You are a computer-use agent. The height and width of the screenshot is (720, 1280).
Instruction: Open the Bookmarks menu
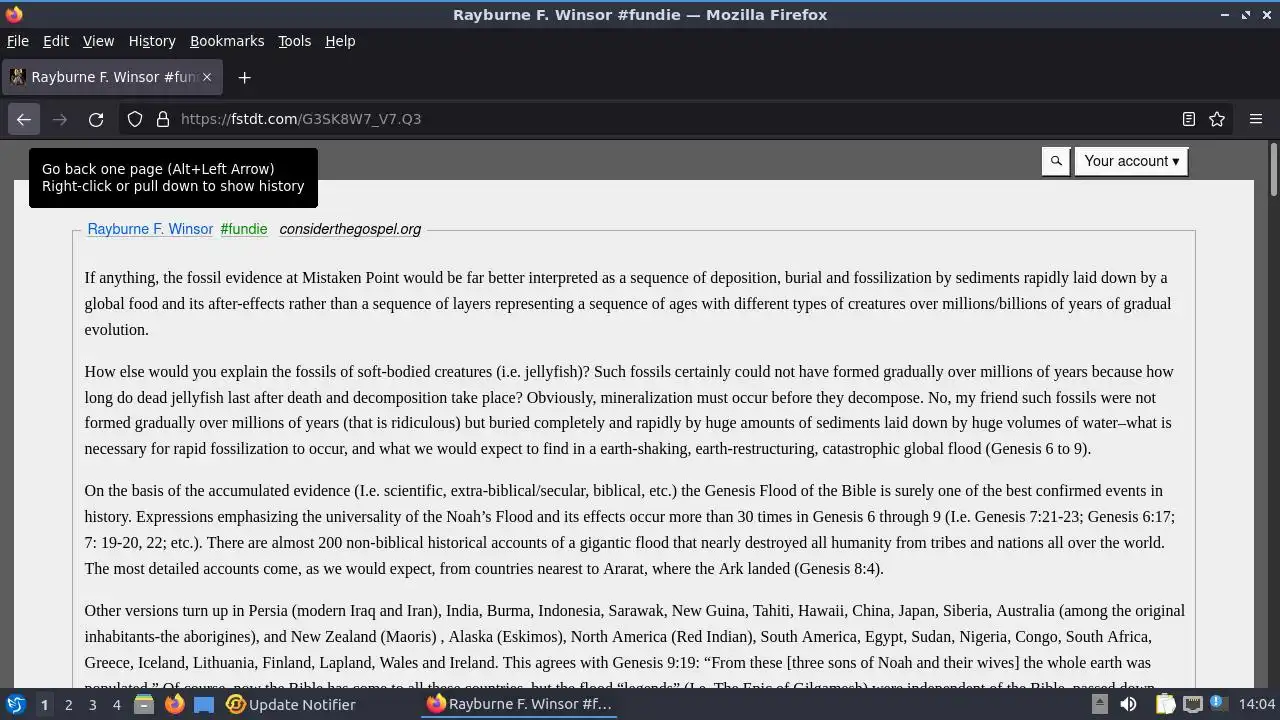pos(227,41)
